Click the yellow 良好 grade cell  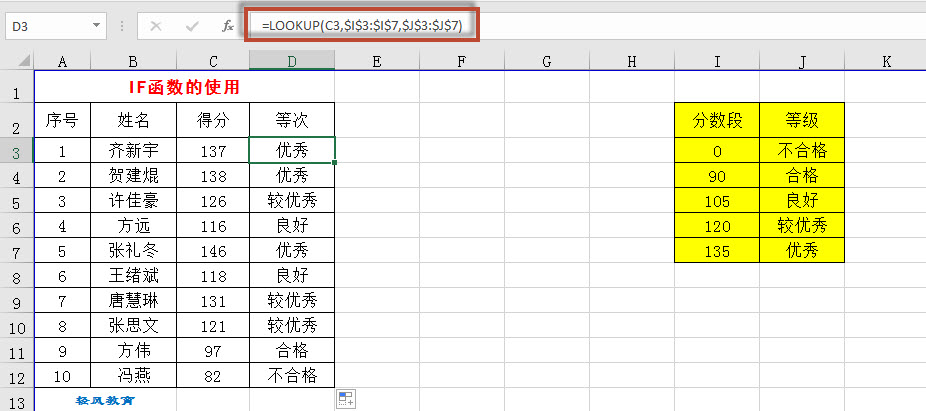tap(802, 201)
